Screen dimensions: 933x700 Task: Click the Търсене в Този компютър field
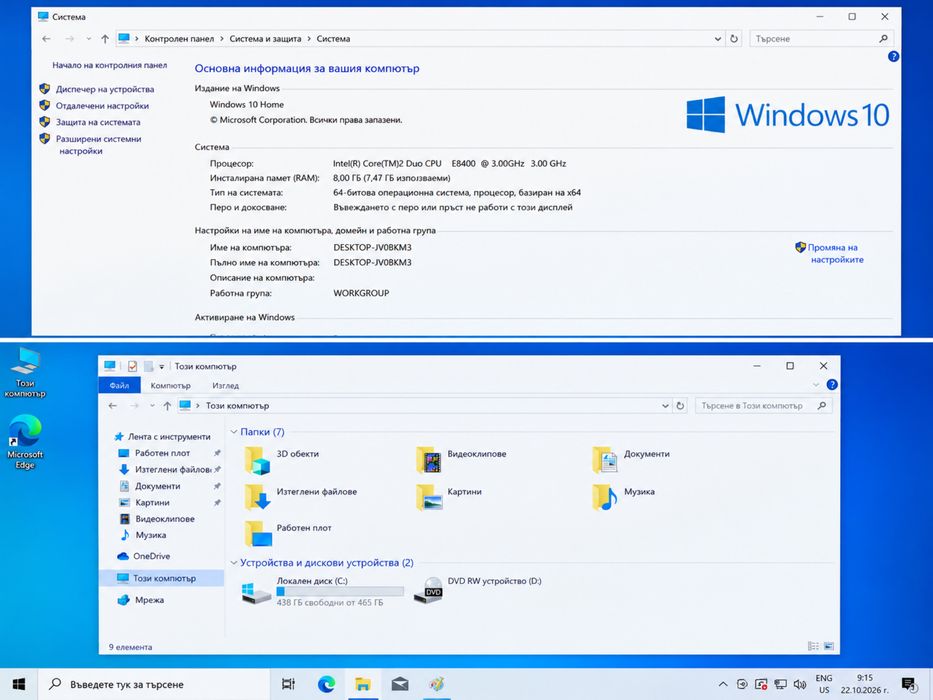point(763,406)
